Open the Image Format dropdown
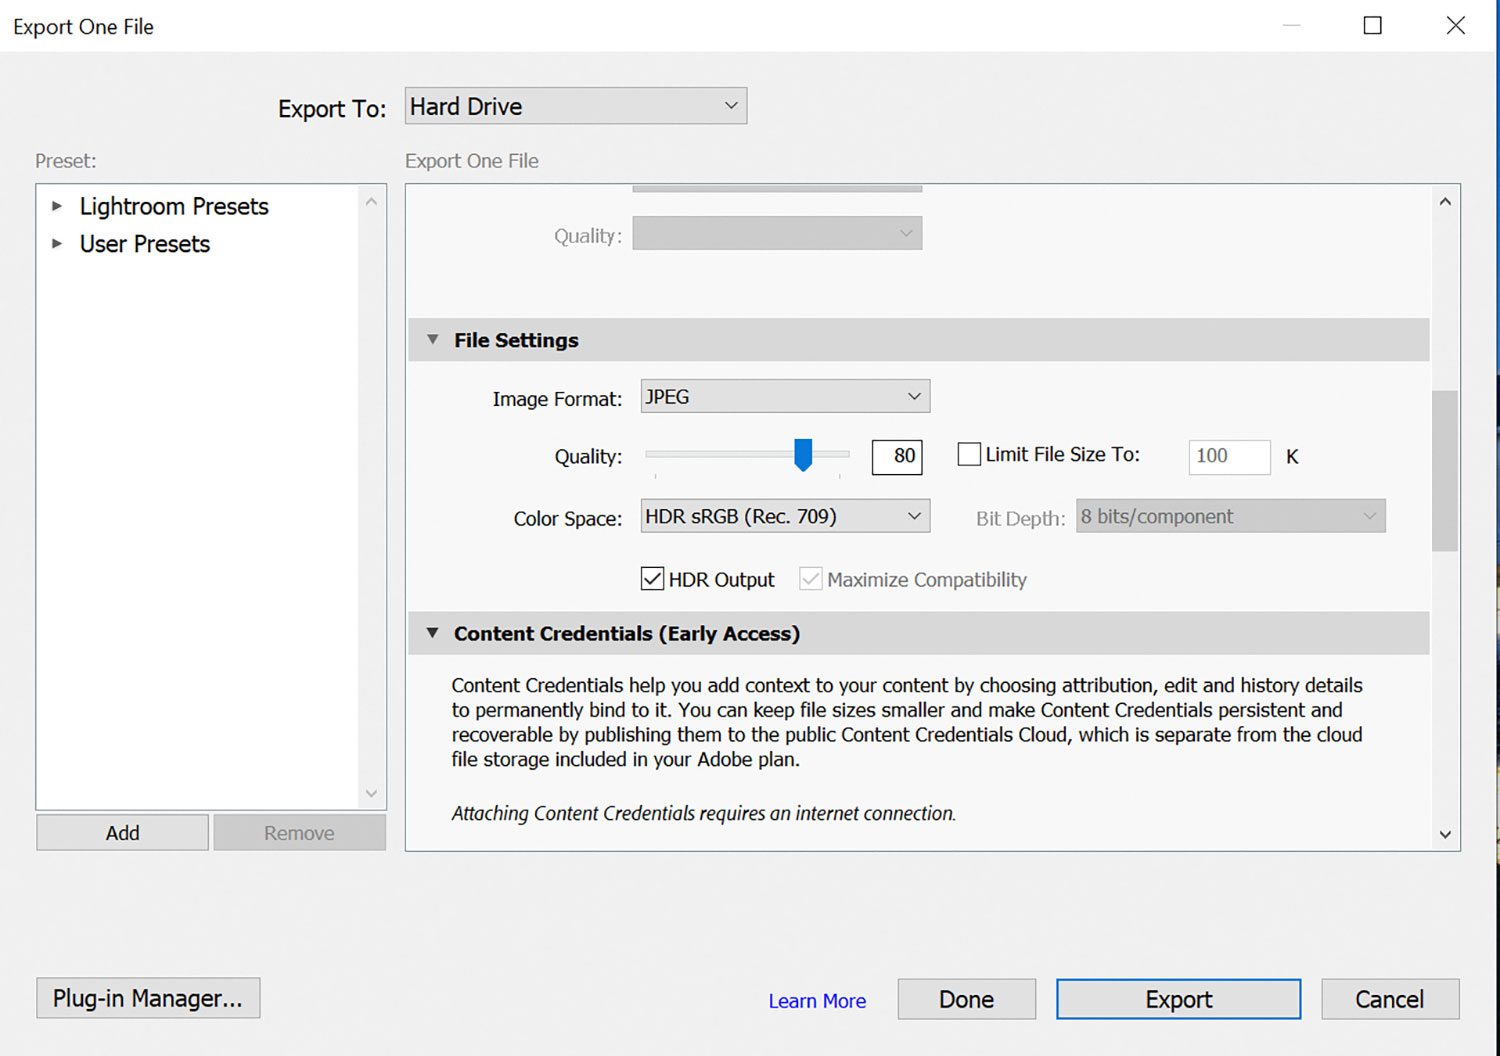1500x1056 pixels. point(785,397)
